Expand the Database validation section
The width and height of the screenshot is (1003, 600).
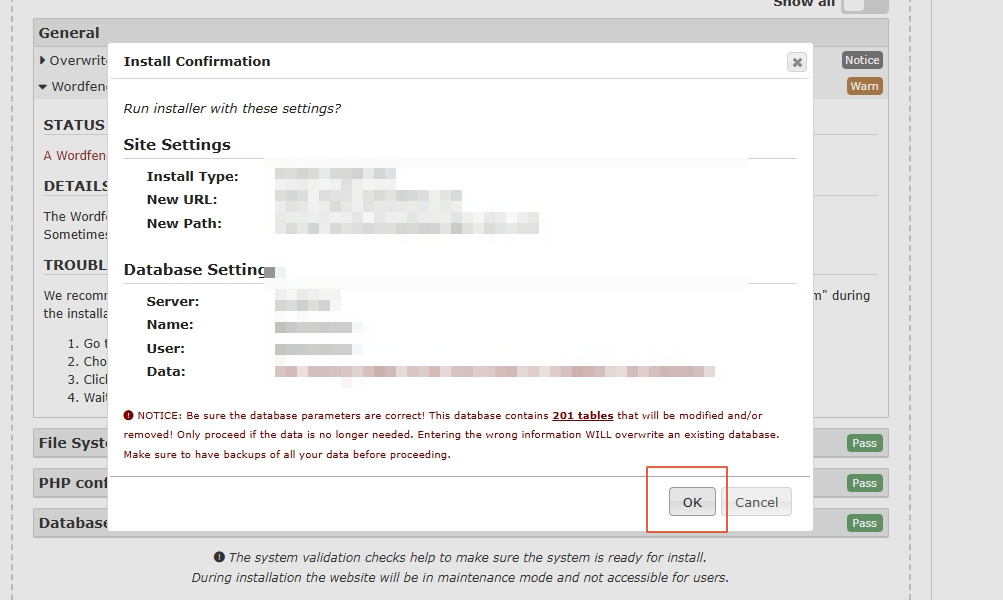[x=72, y=523]
